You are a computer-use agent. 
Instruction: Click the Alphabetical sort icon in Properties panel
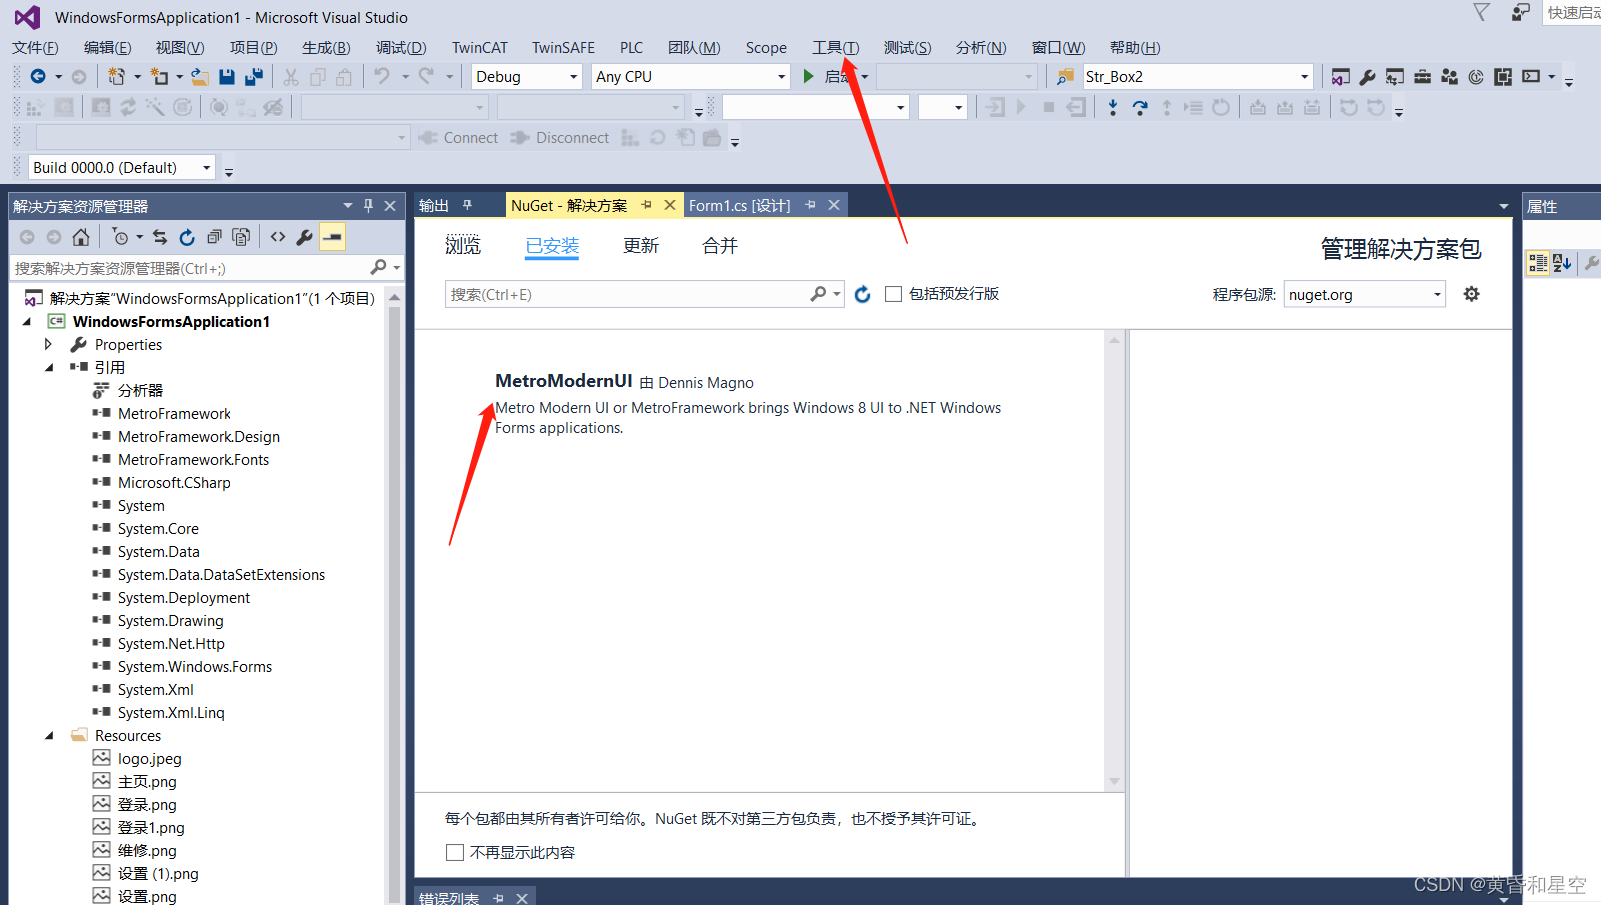1562,263
